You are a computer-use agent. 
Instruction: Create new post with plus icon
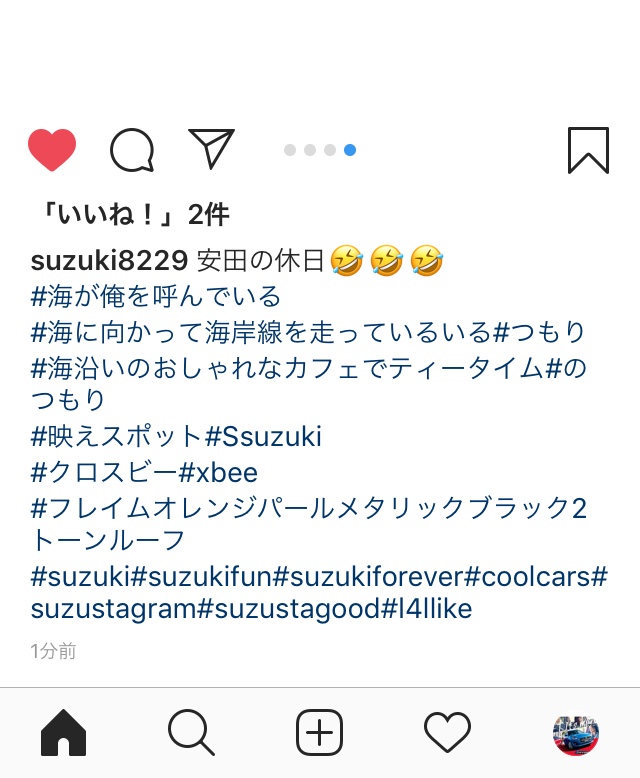[320, 732]
